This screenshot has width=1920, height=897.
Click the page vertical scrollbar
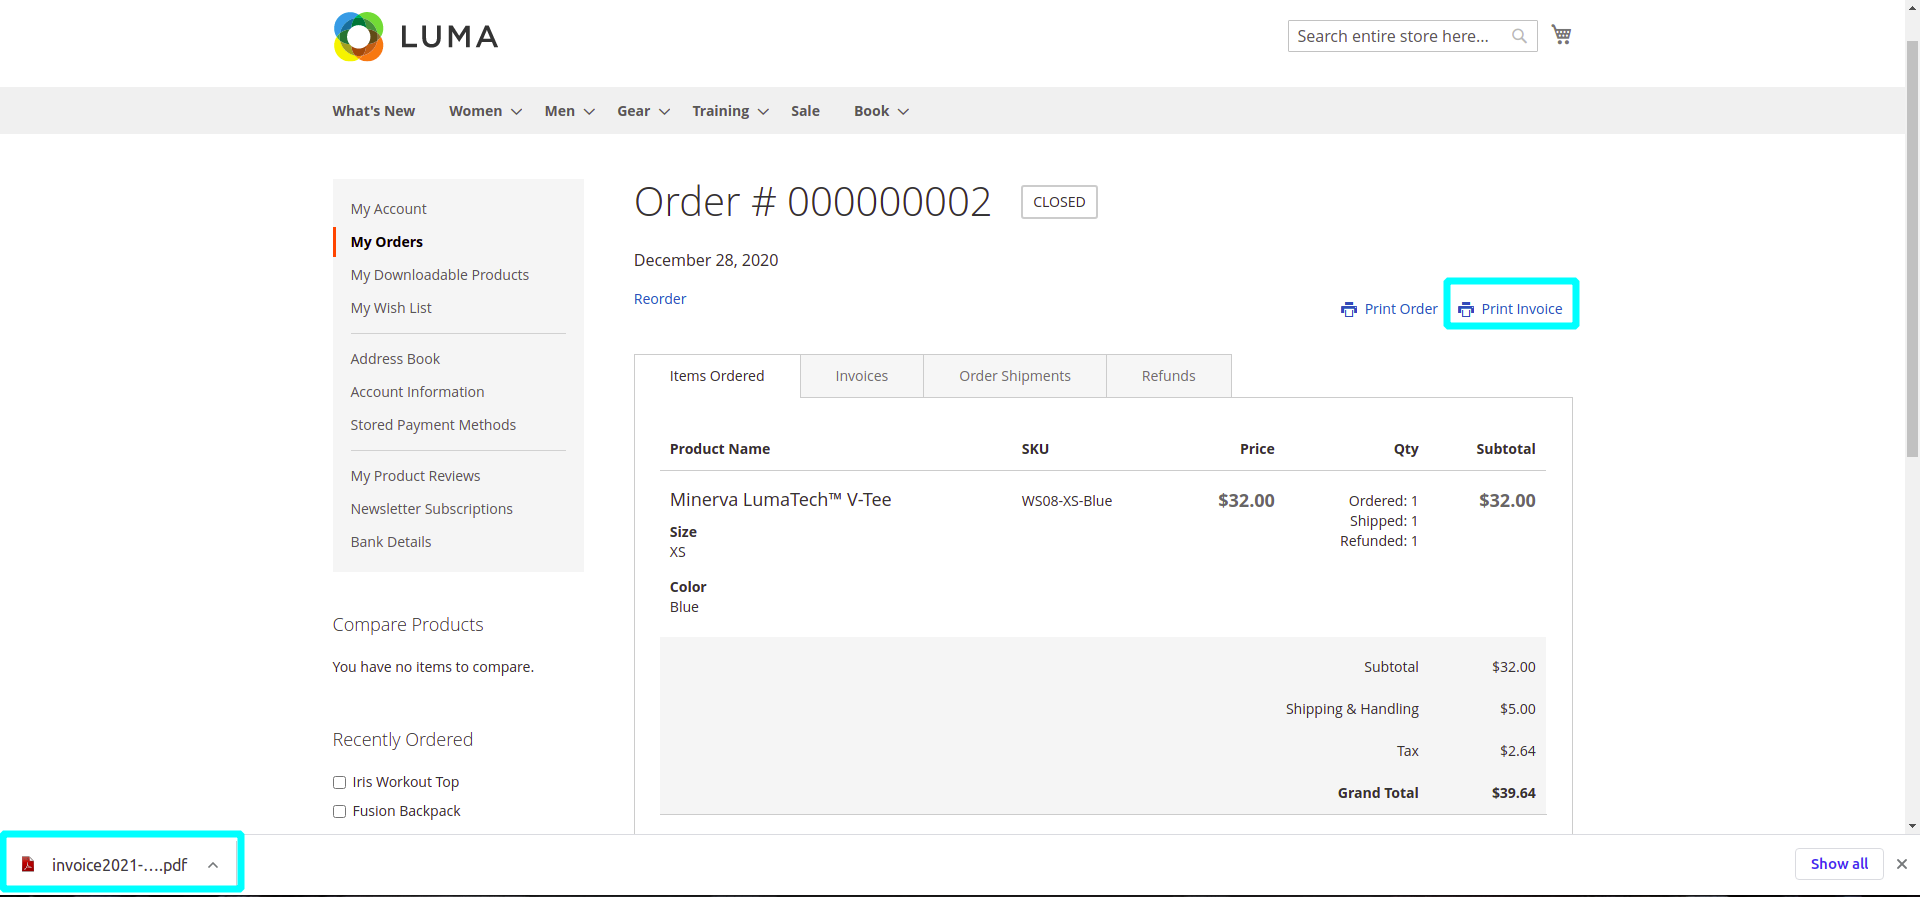[1912, 300]
